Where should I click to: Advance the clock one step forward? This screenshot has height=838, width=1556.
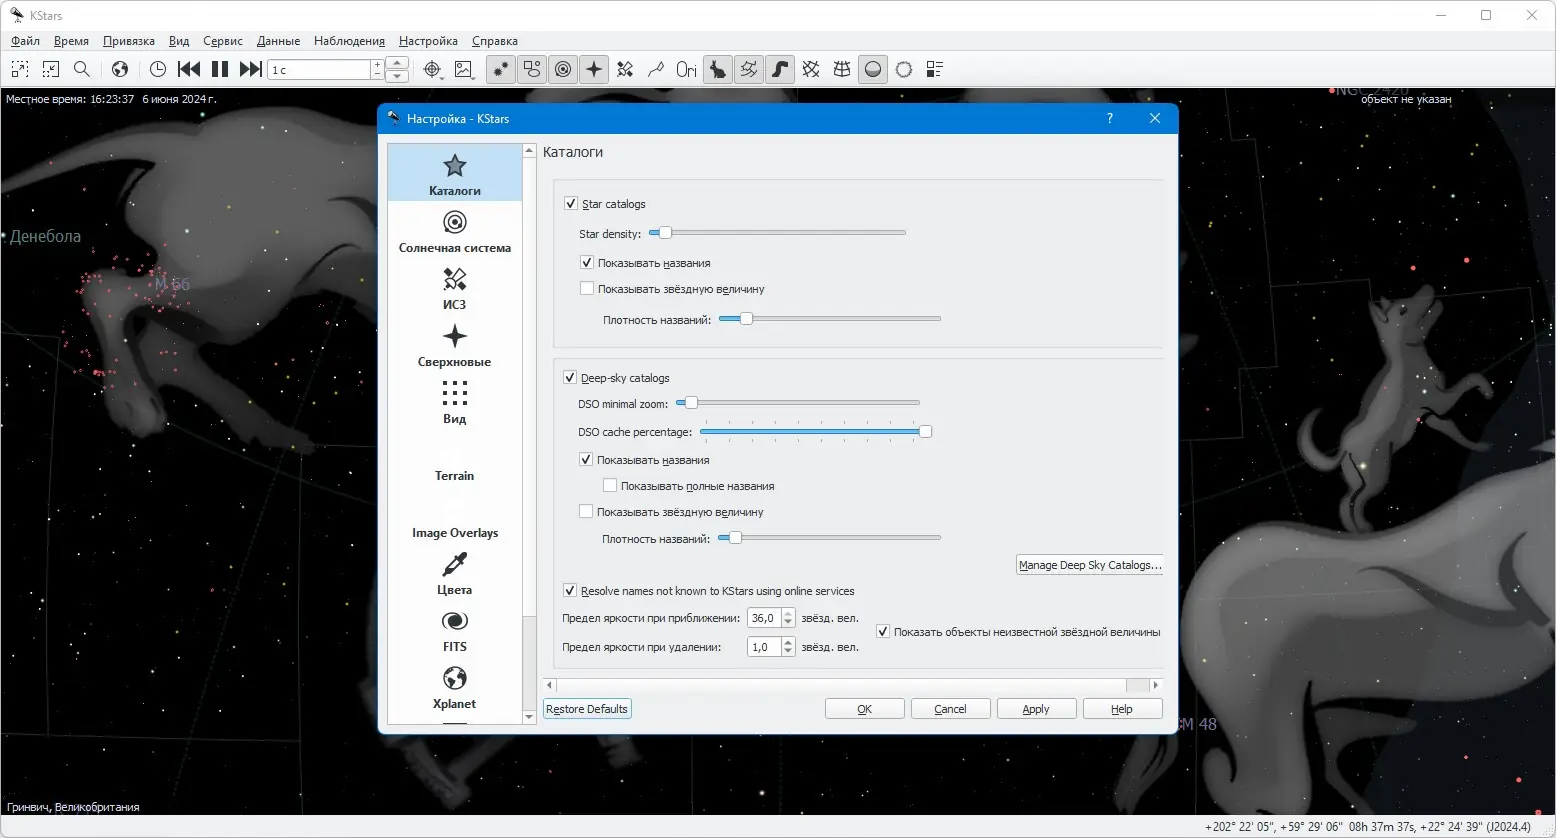[x=251, y=69]
